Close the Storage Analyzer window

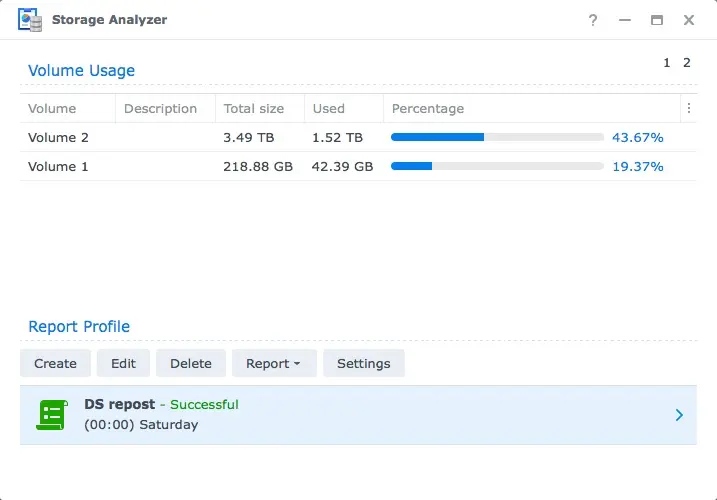(689, 20)
